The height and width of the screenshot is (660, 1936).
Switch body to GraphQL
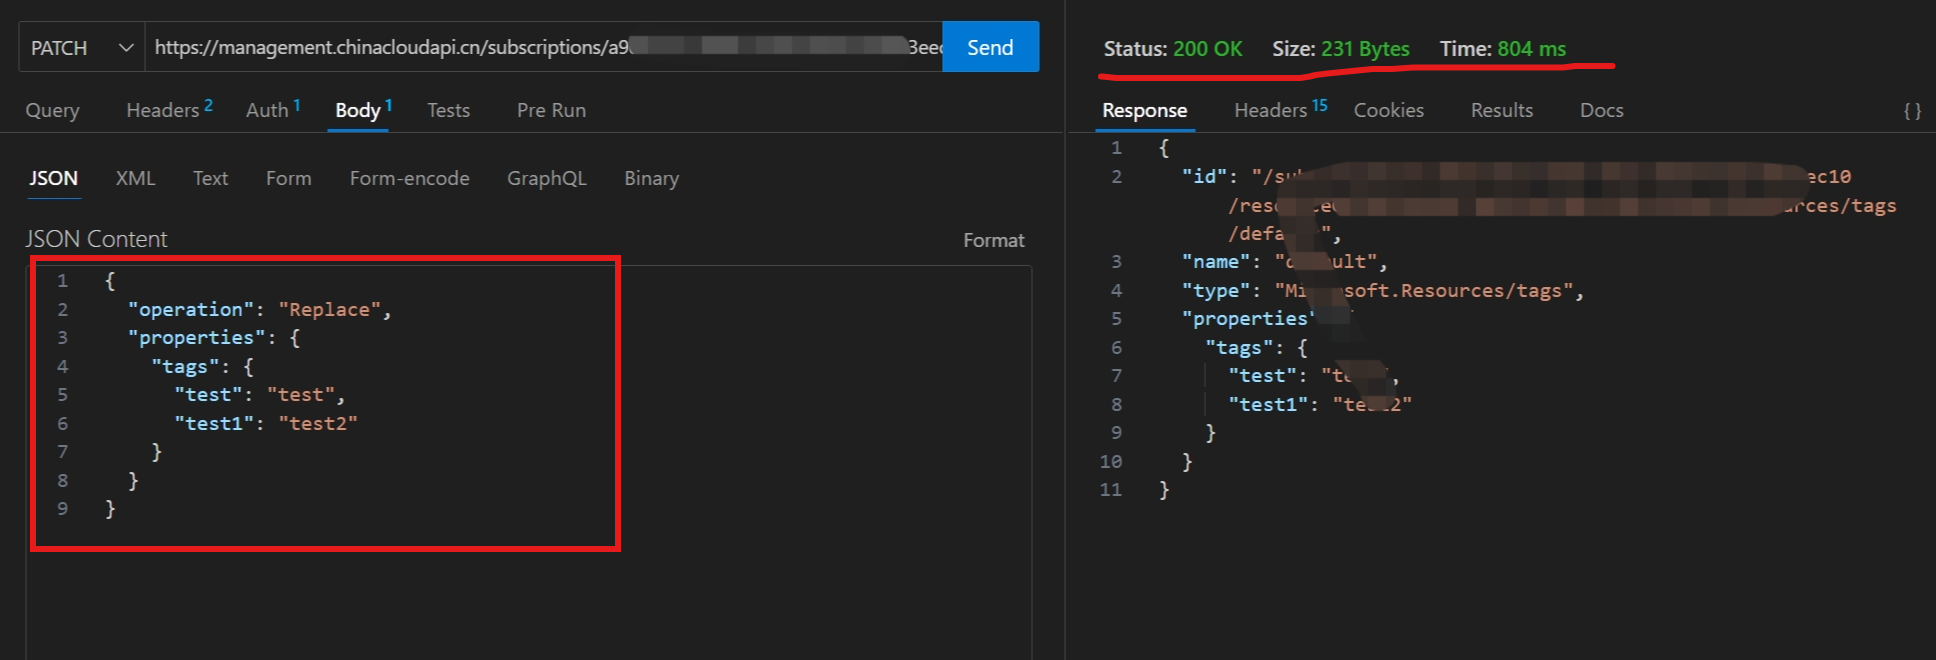[546, 178]
